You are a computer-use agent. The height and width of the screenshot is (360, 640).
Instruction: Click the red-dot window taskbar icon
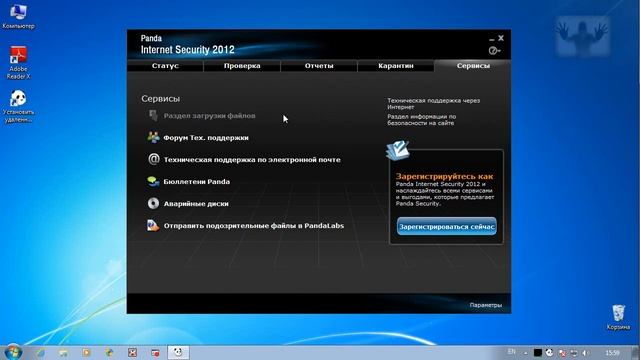point(155,353)
